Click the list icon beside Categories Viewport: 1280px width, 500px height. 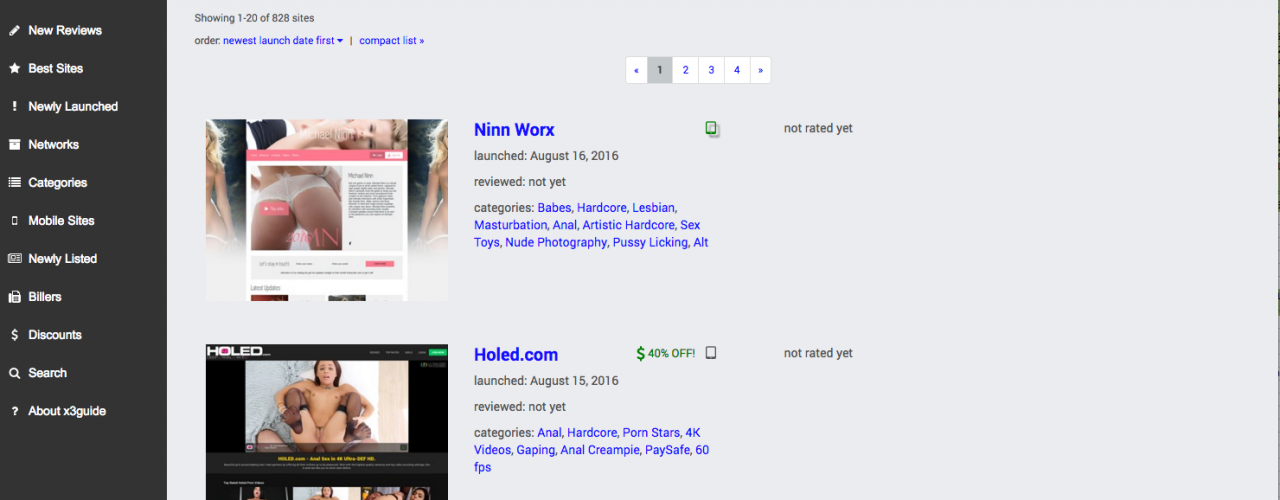[x=14, y=182]
